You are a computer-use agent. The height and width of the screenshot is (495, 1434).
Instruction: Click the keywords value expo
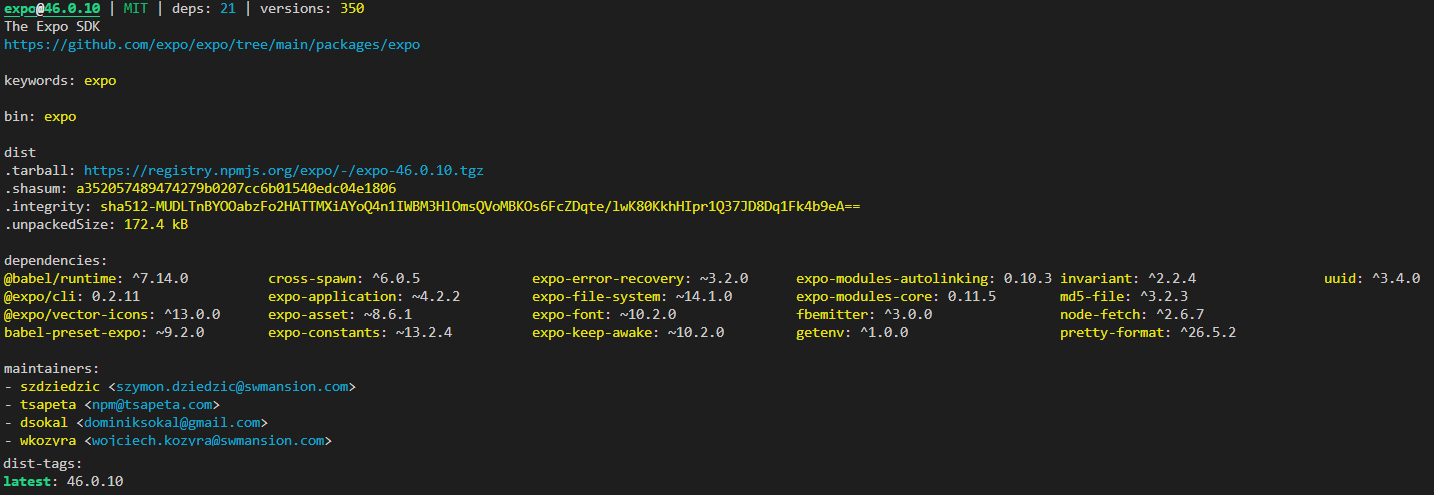pos(100,81)
